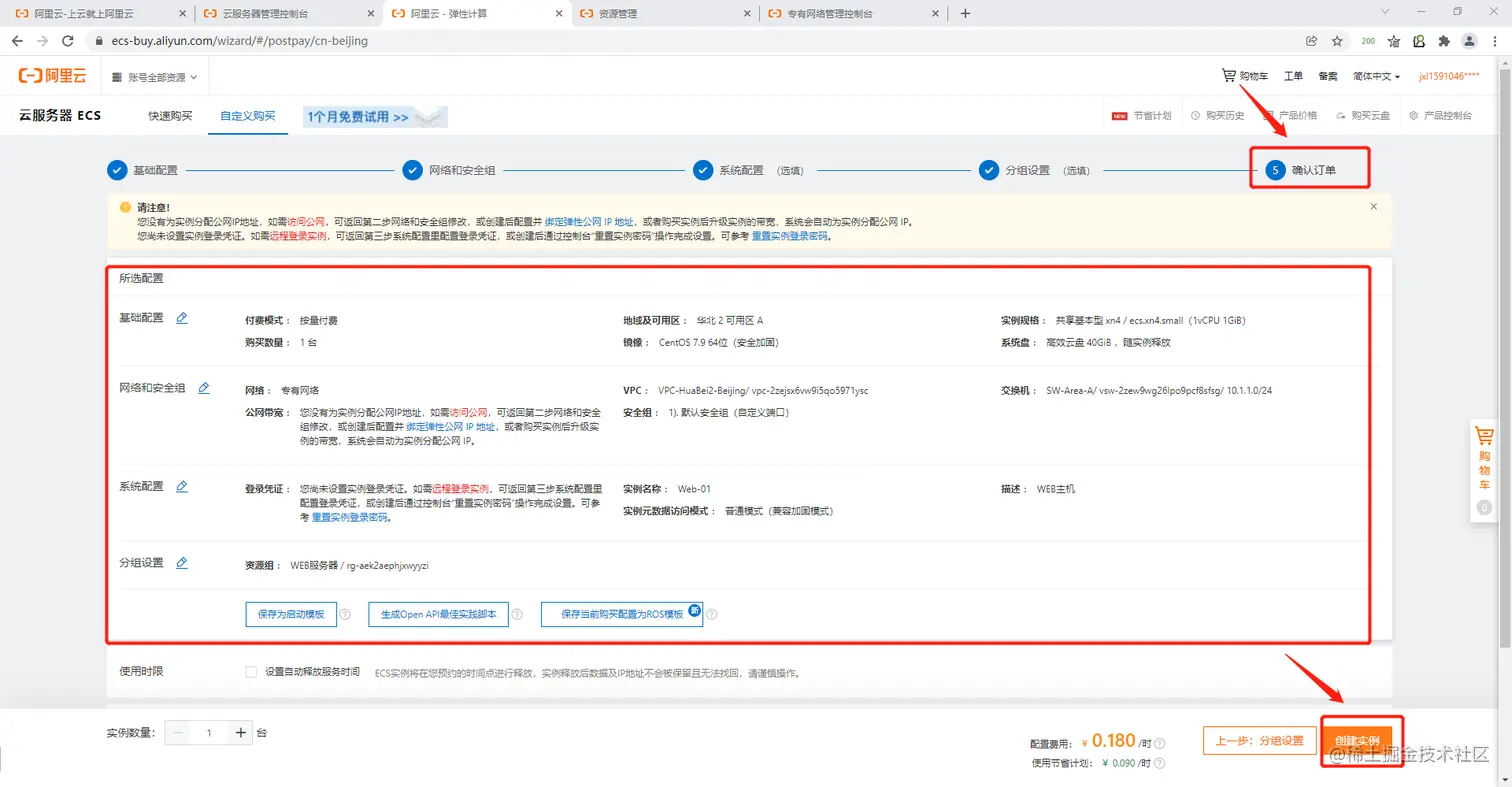
Task: Show help for ROS模板 save button
Action: (x=712, y=614)
